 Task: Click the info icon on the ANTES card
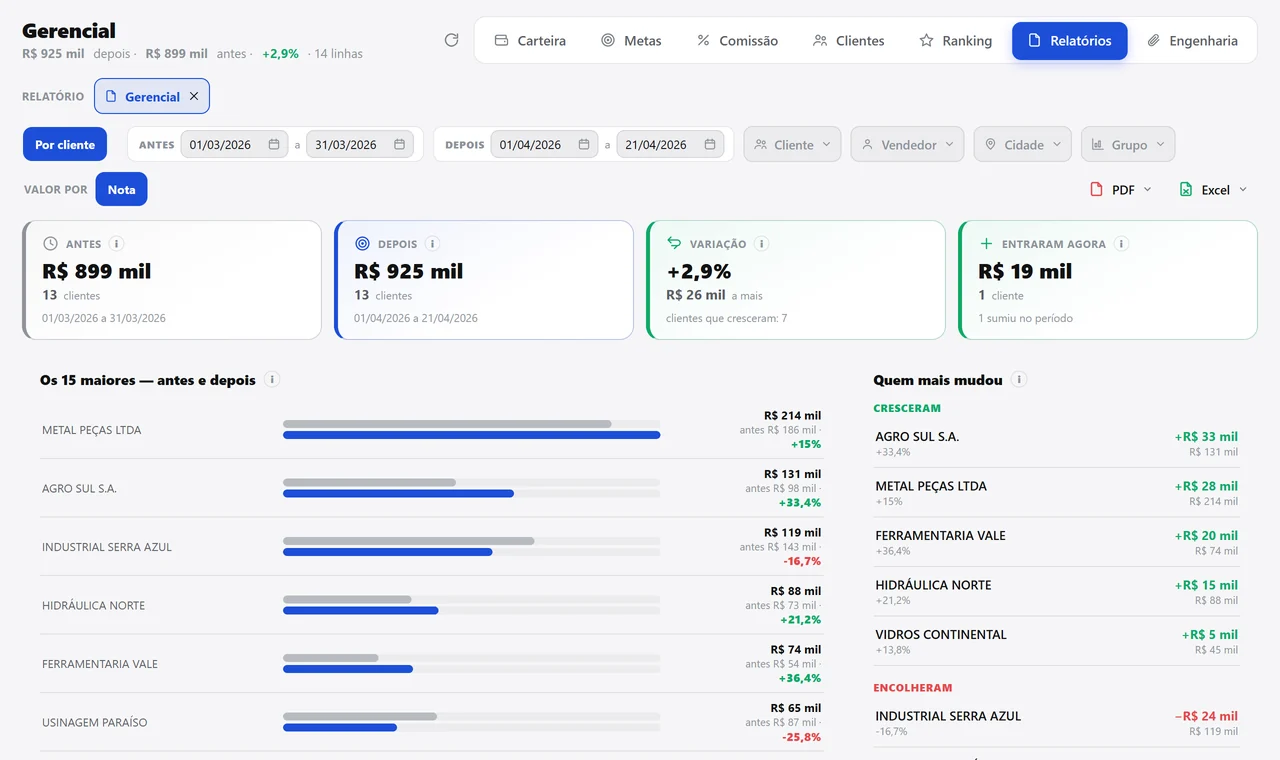coord(116,243)
